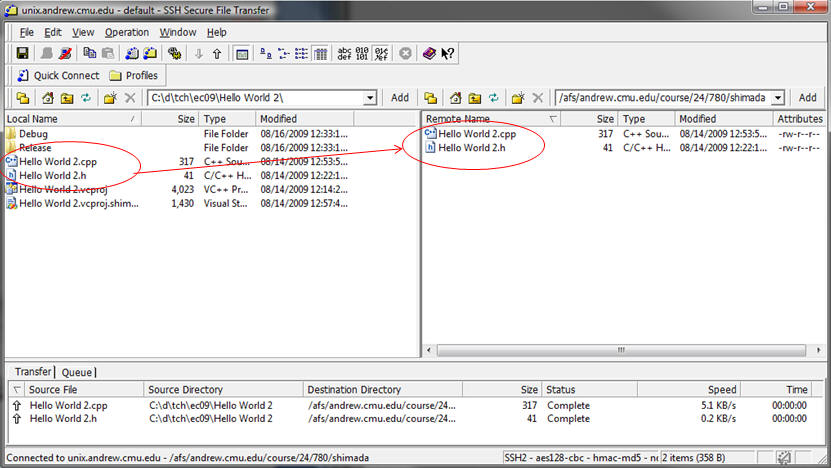Image resolution: width=831 pixels, height=468 pixels.
Task: Click left arrow of remote pane scrollbar
Action: 429,350
